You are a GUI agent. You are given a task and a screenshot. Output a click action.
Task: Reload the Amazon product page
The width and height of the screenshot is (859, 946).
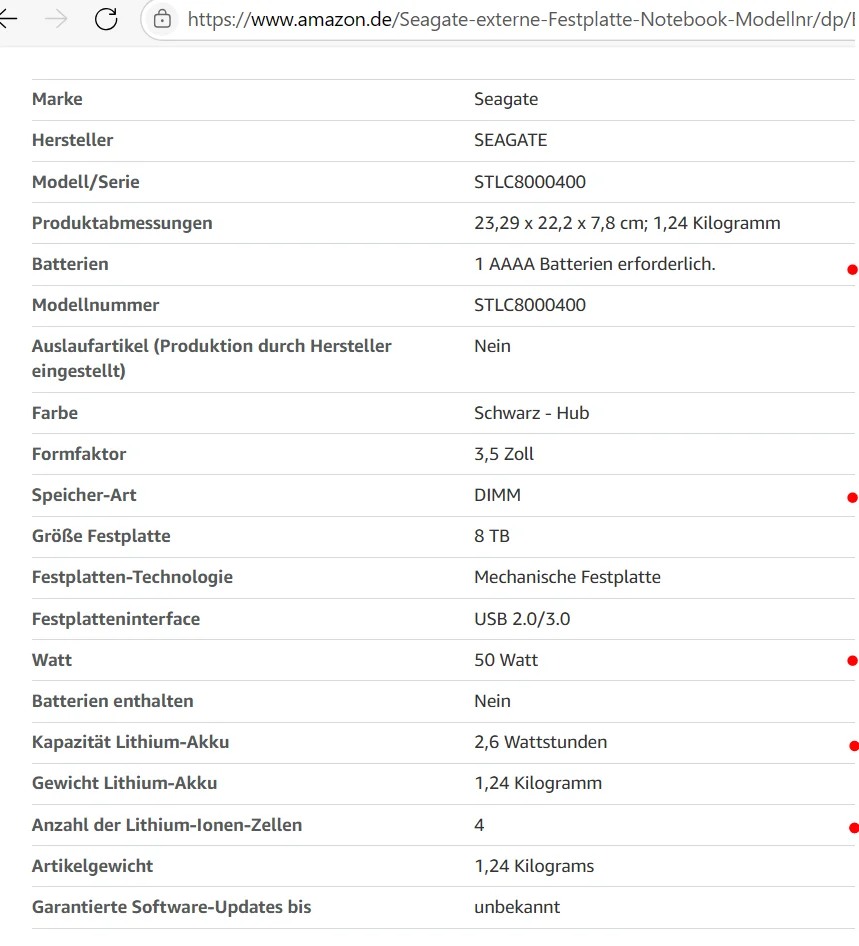coord(106,18)
